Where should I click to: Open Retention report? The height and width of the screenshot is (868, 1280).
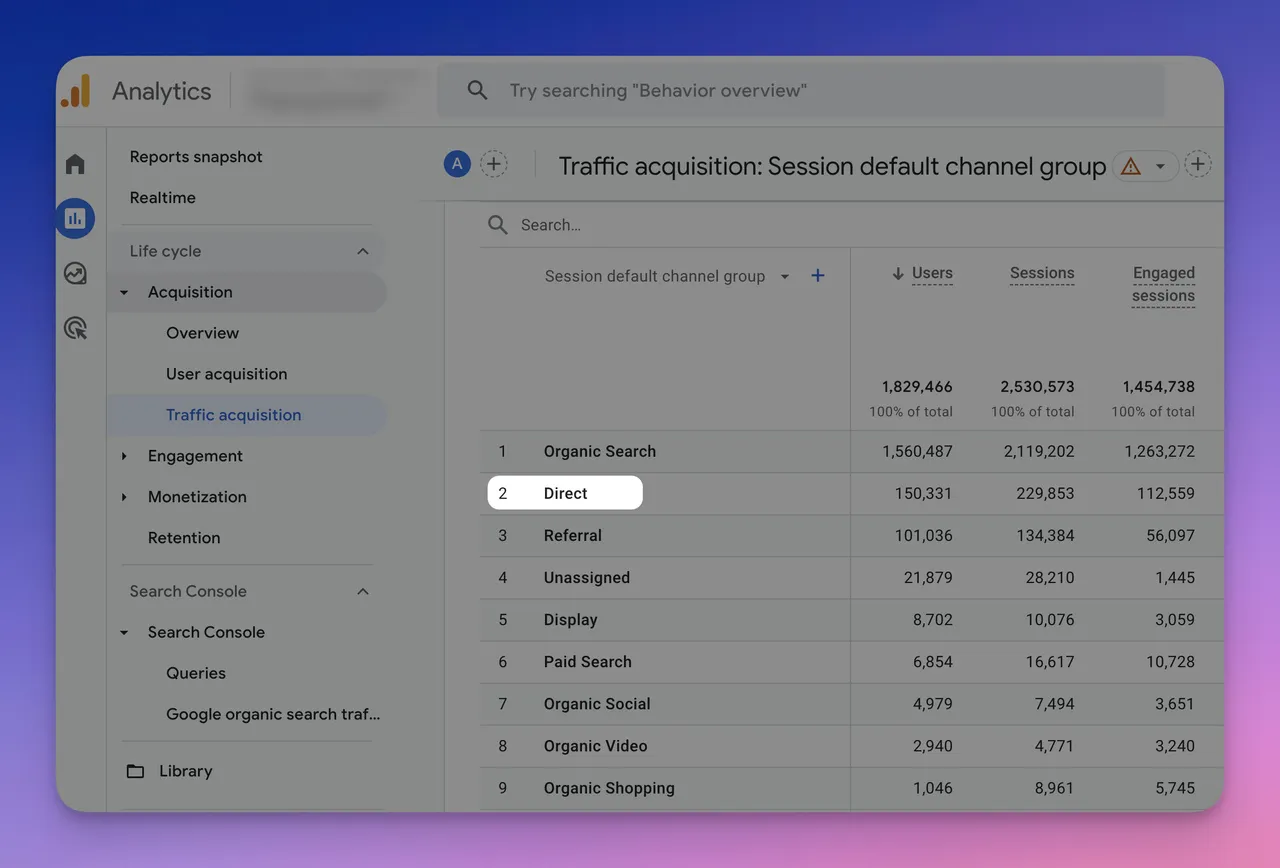[x=184, y=538]
